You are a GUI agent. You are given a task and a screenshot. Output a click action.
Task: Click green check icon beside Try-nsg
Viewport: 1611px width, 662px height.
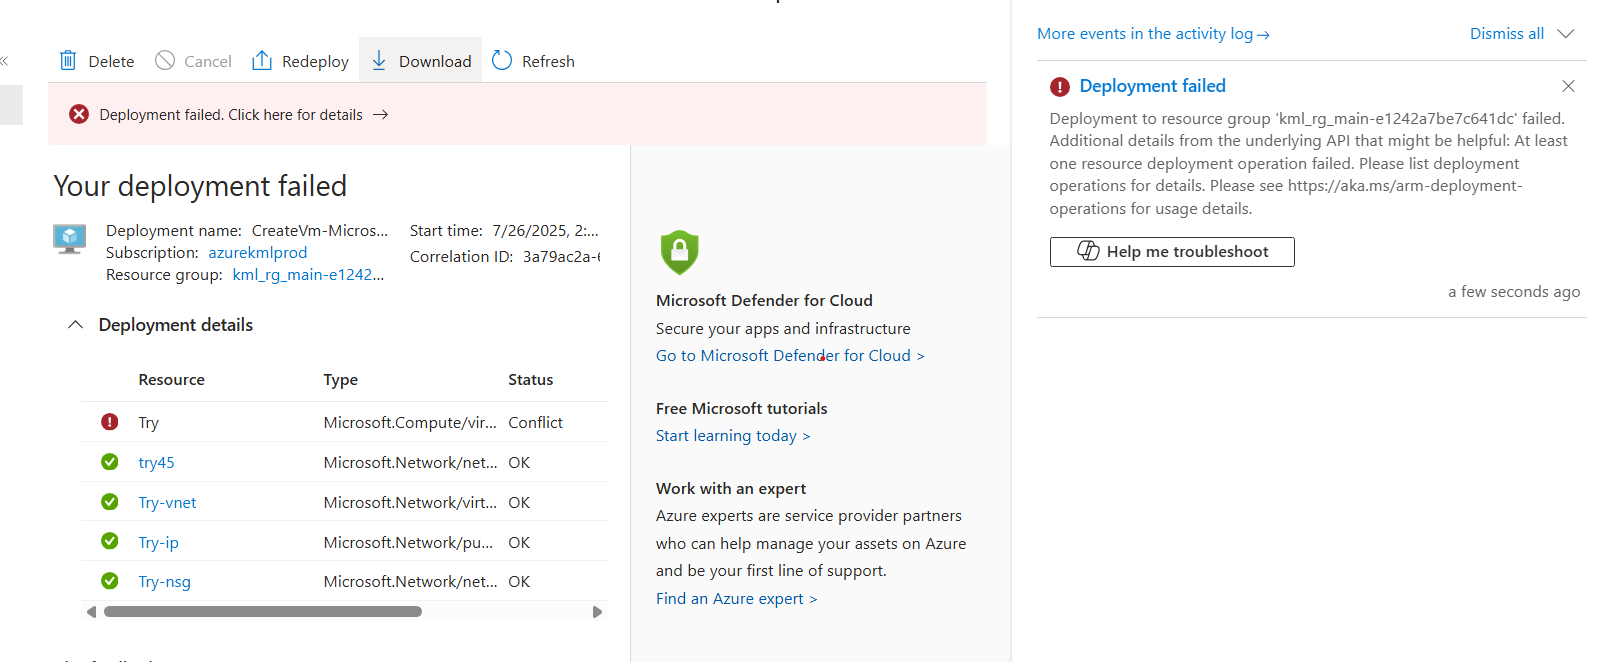pos(110,581)
